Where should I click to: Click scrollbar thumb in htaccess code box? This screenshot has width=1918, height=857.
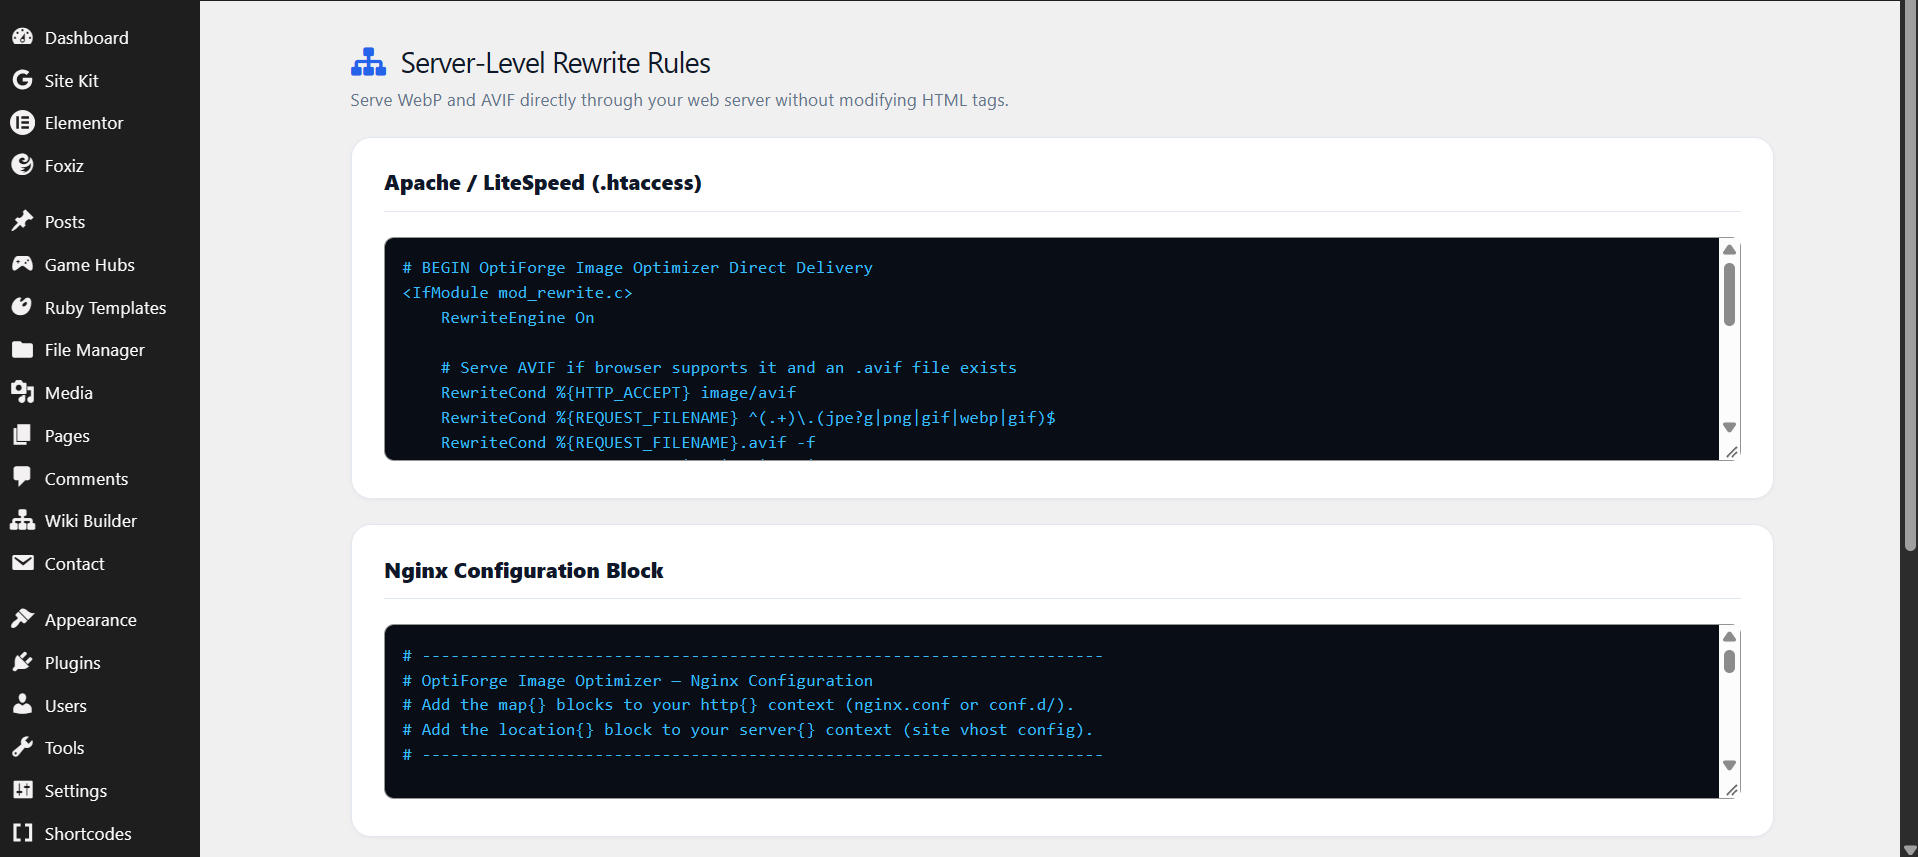[x=1729, y=294]
